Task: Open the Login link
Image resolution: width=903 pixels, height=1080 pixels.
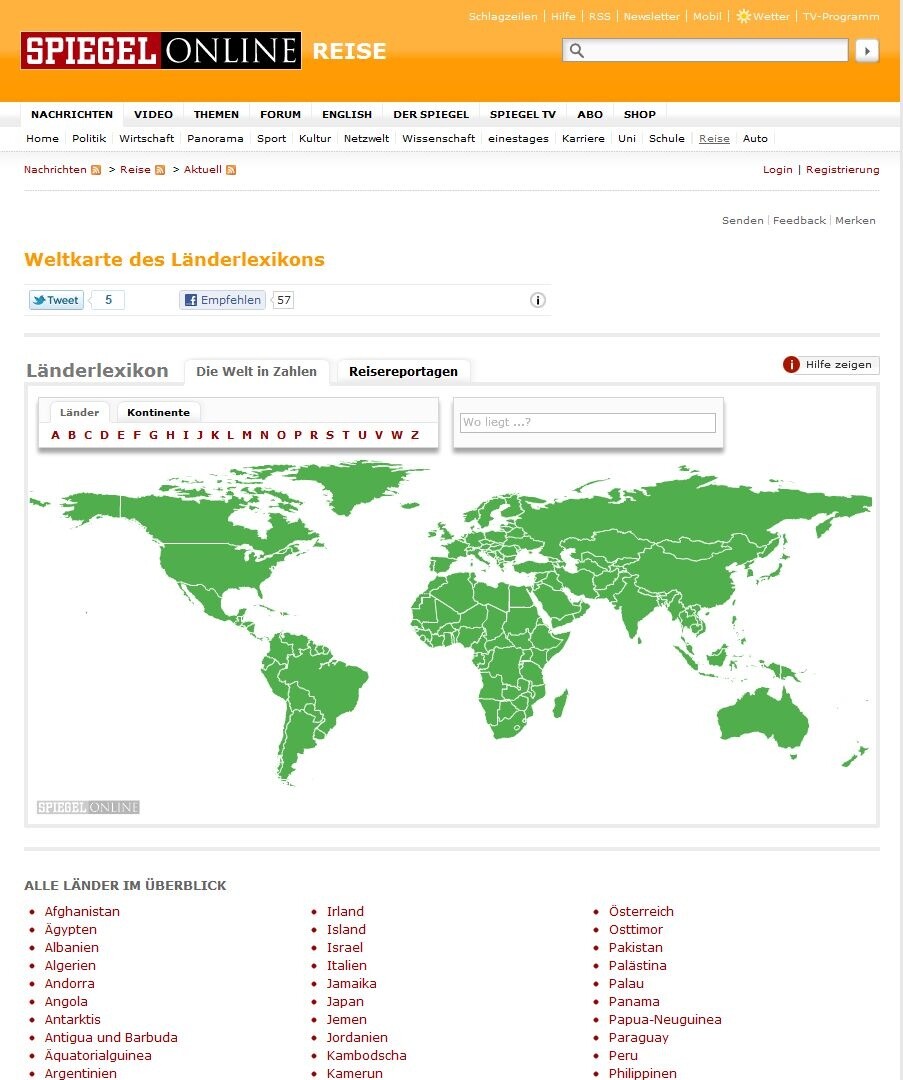Action: 778,169
